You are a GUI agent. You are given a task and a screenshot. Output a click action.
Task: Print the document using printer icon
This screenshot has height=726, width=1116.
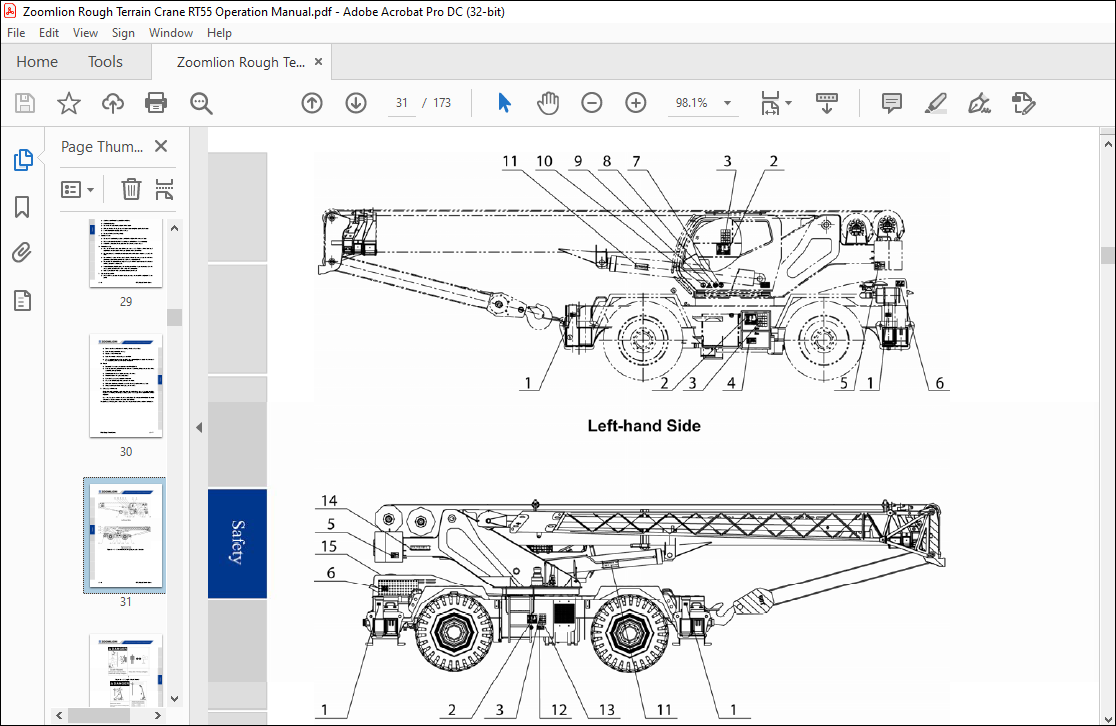(156, 103)
